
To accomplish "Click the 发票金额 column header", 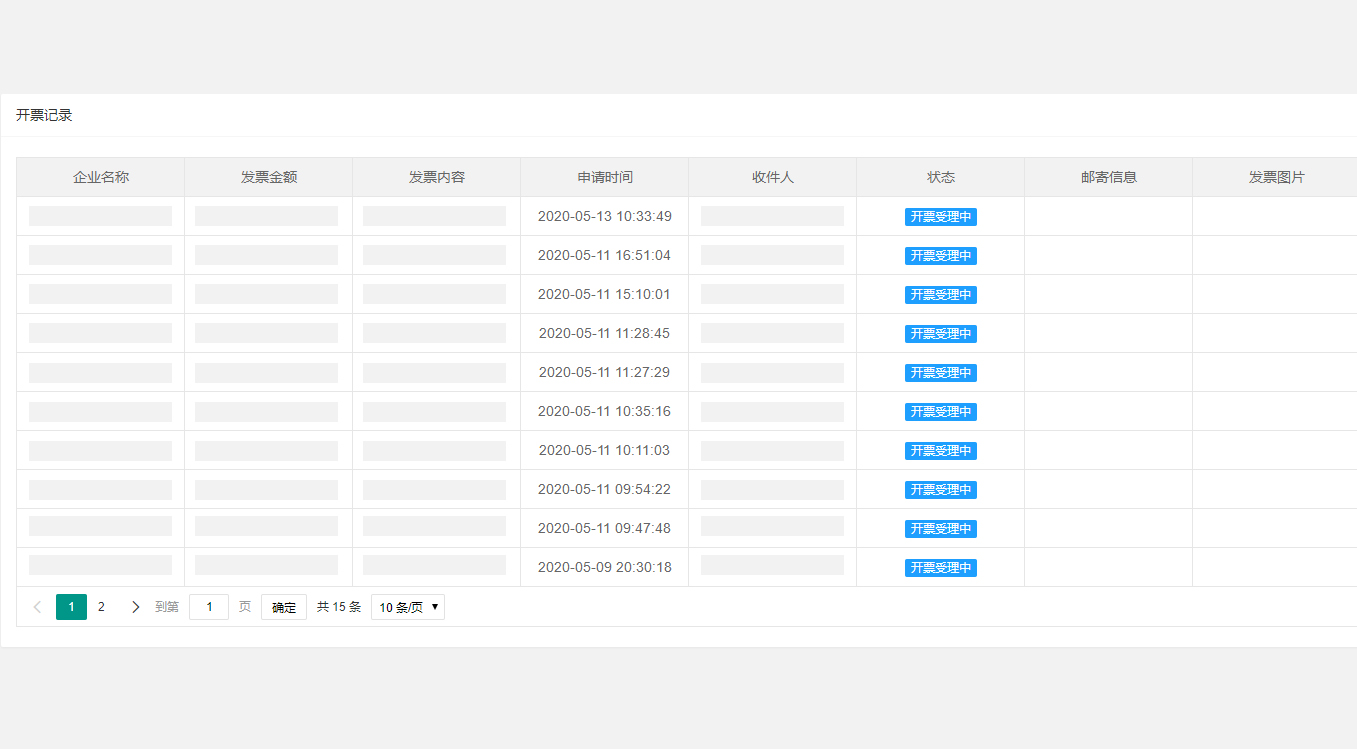I will [x=269, y=177].
